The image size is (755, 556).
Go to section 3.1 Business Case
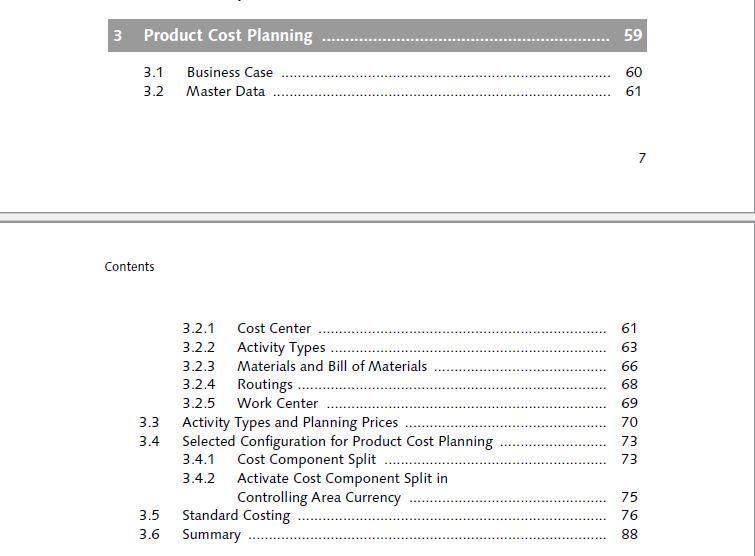[x=392, y=72]
